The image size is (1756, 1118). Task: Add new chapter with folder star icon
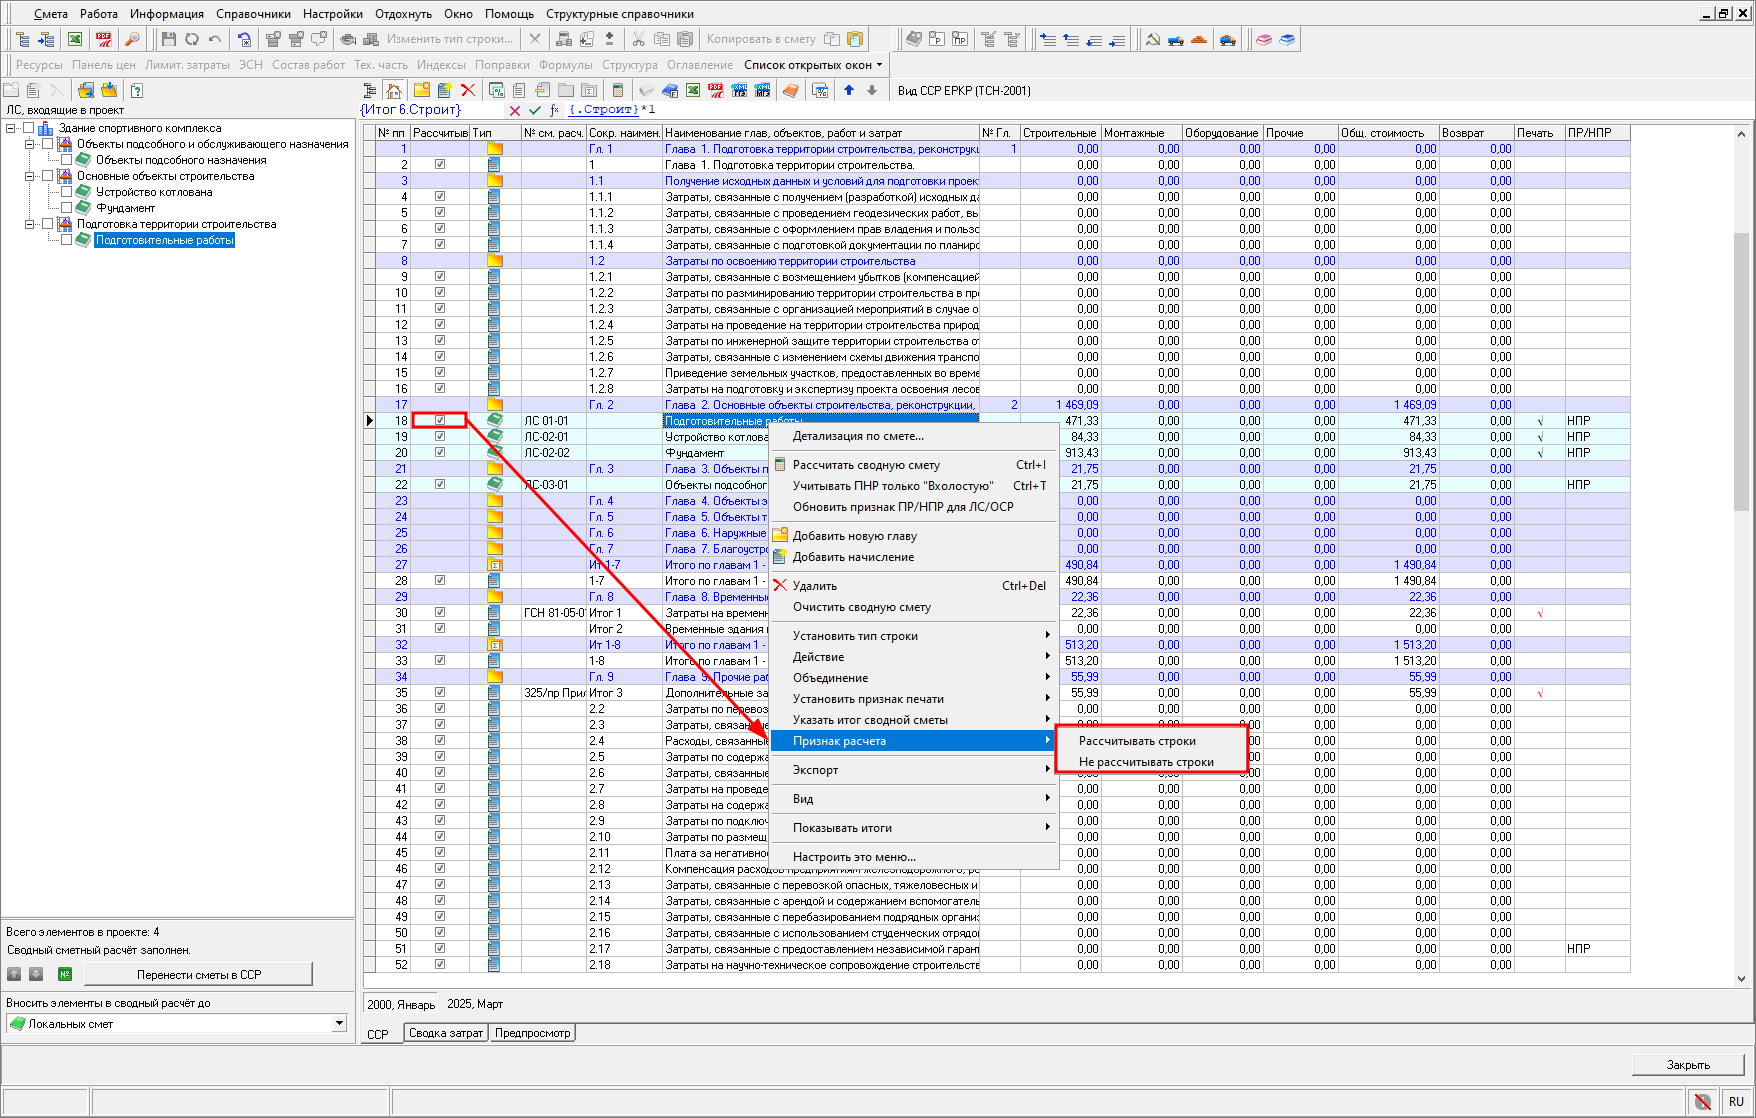coord(422,90)
